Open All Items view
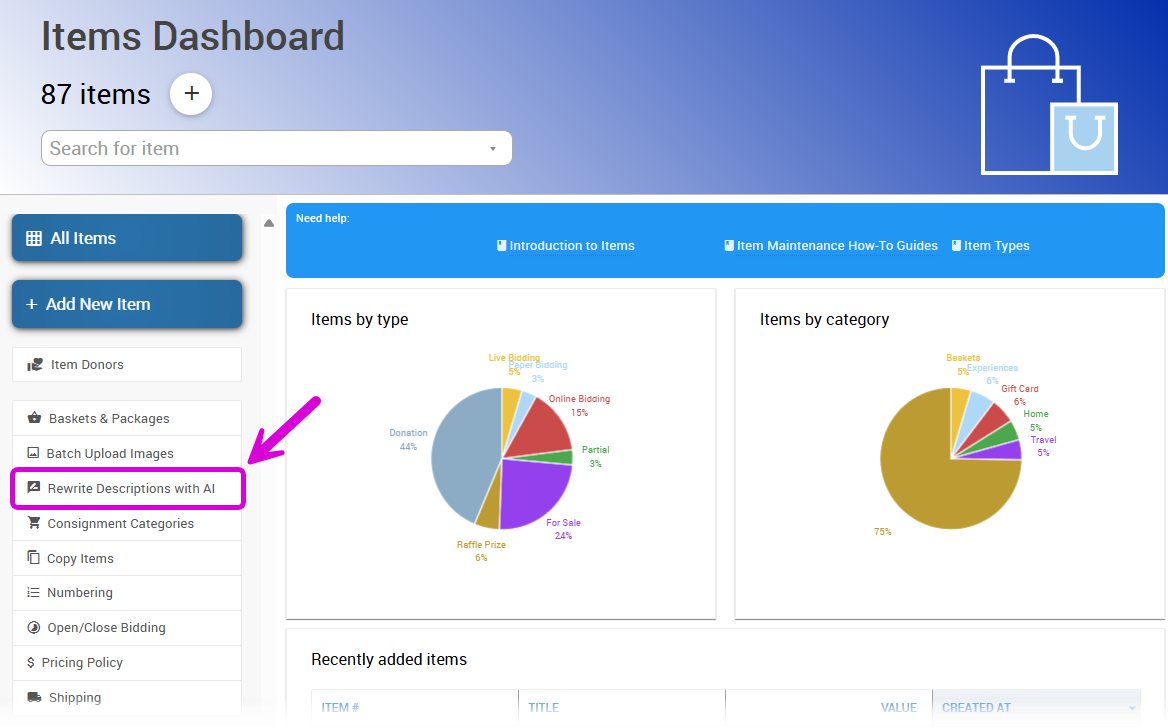The width and height of the screenshot is (1168, 728). coord(127,238)
